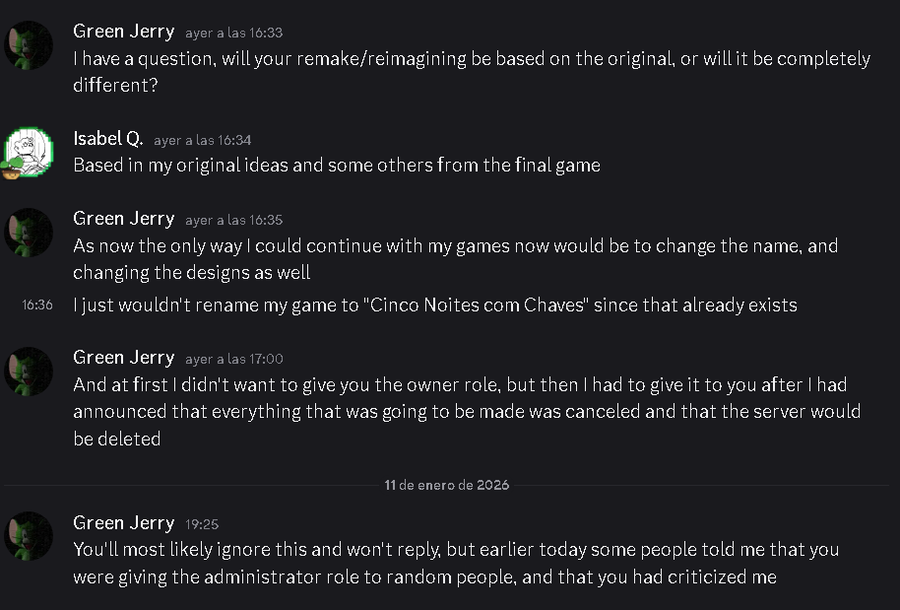900x610 pixels.
Task: Click the message asking about the remake/reimagining
Action: point(471,71)
